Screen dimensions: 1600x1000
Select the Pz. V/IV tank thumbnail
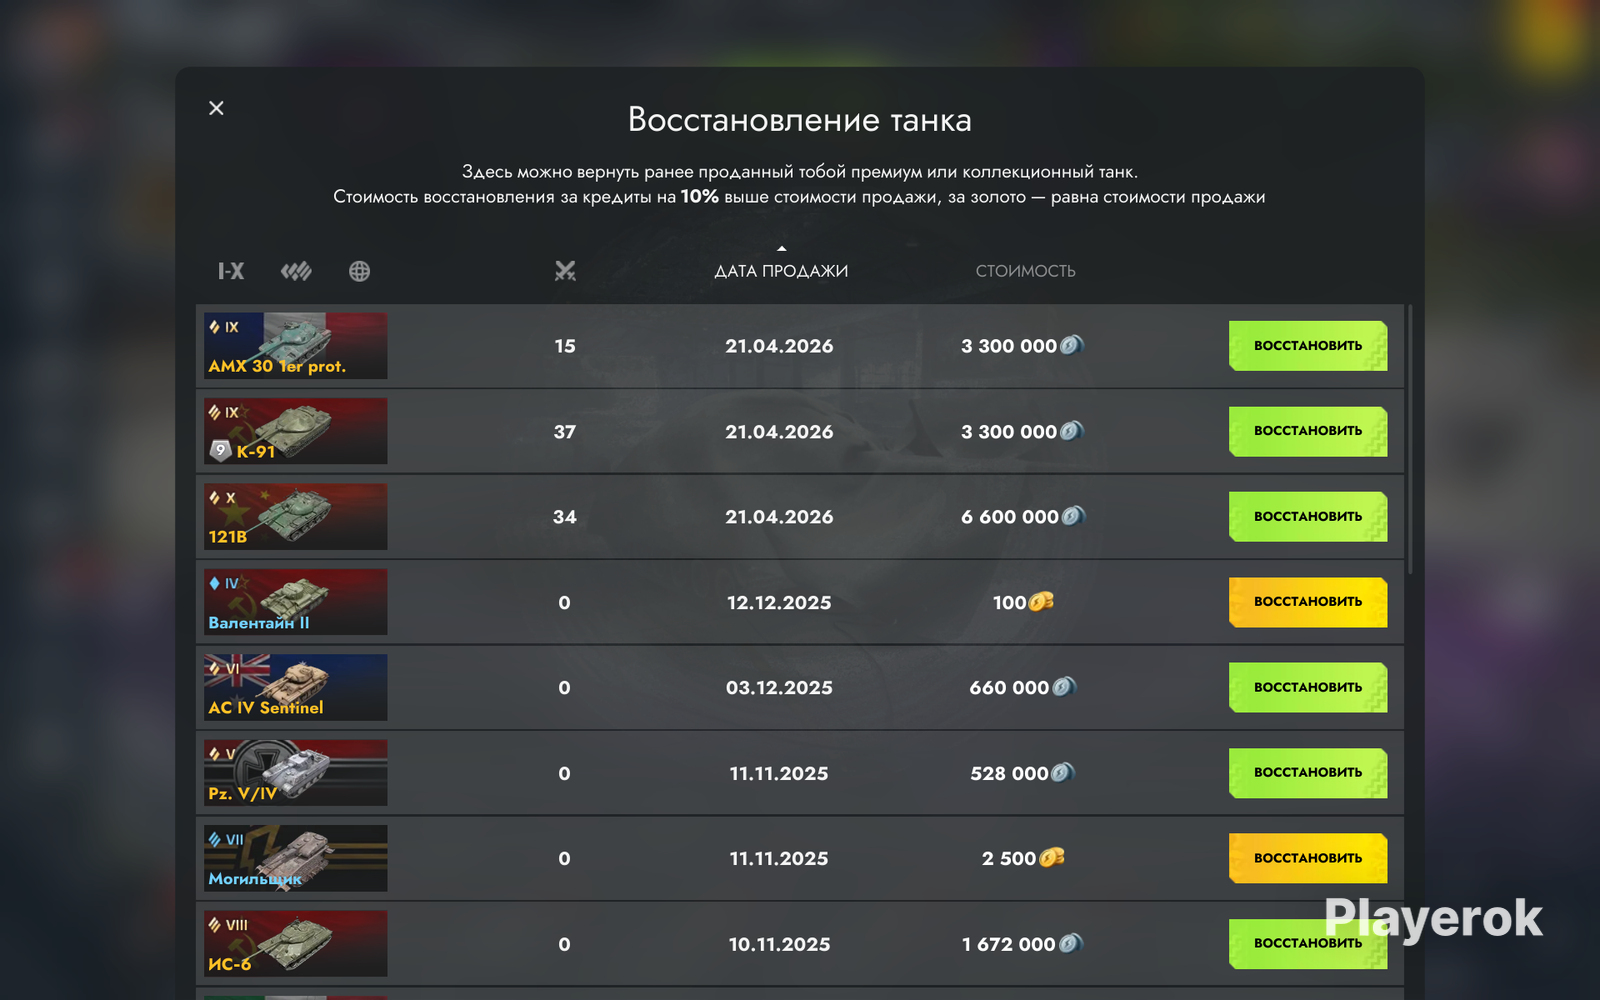296,773
